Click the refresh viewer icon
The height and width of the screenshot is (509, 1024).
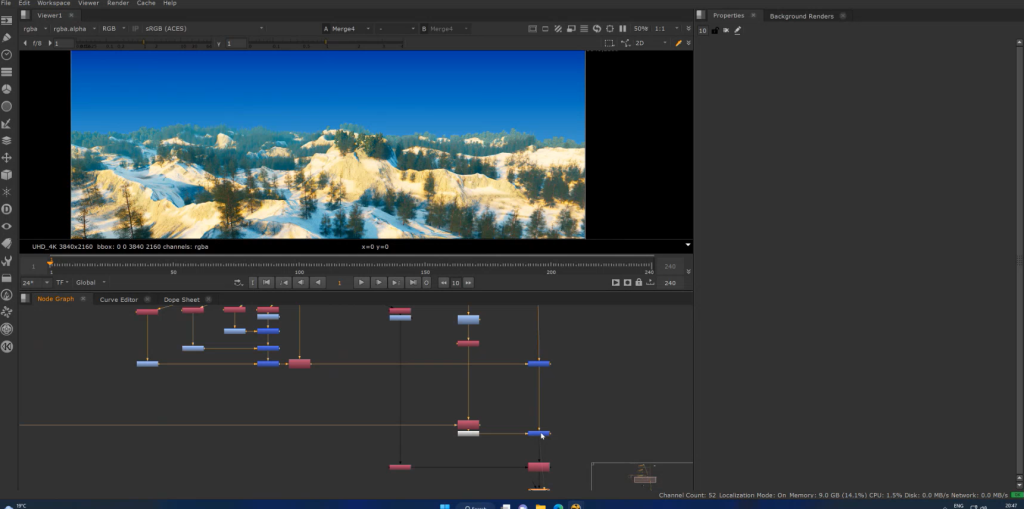tap(597, 29)
